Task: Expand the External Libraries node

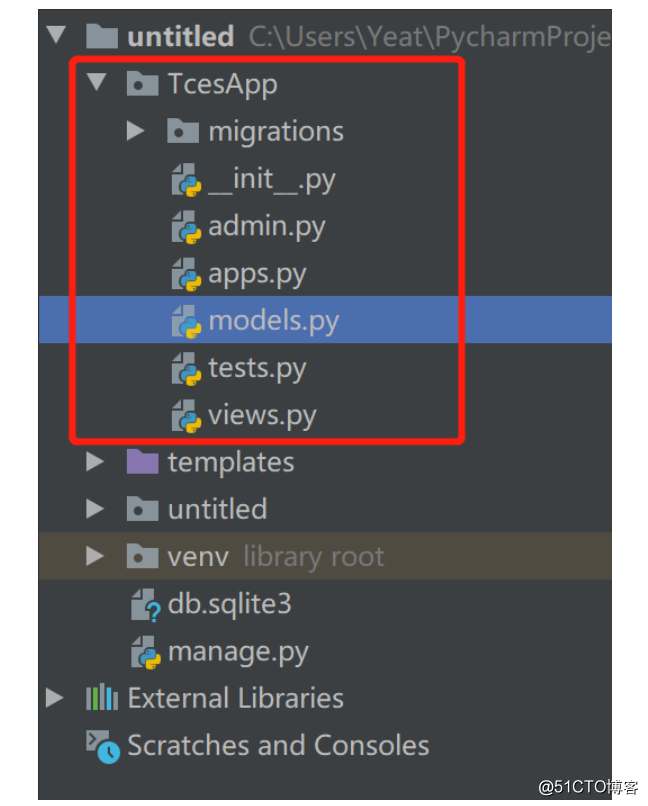Action: 55,698
